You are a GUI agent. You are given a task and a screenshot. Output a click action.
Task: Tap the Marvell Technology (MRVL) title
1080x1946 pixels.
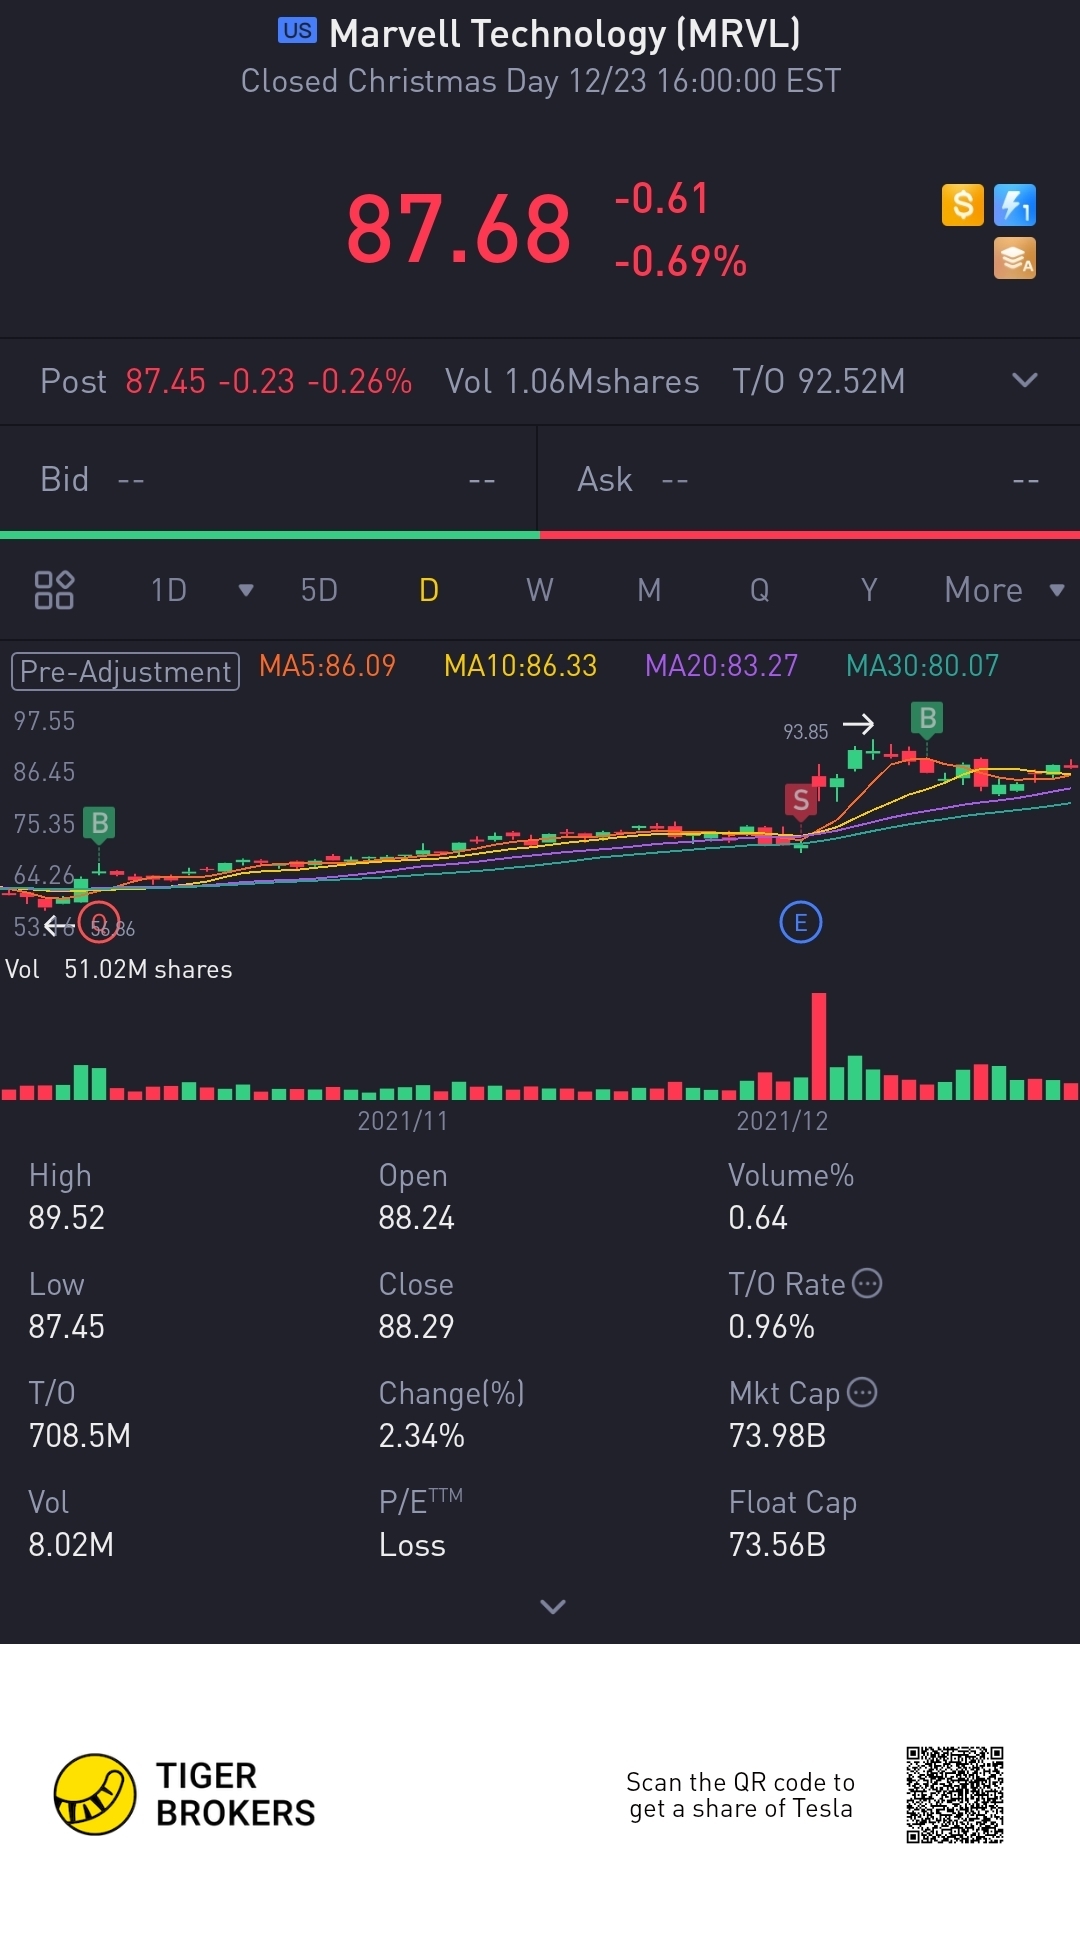[565, 34]
